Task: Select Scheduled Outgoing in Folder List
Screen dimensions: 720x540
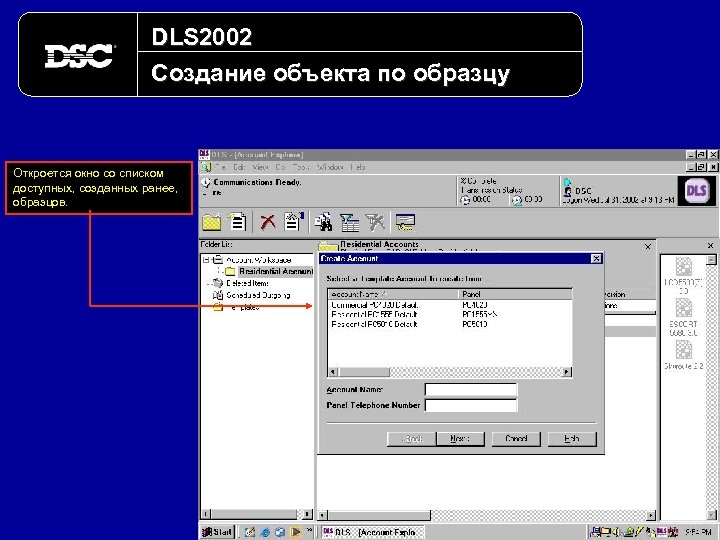Action: [258, 295]
